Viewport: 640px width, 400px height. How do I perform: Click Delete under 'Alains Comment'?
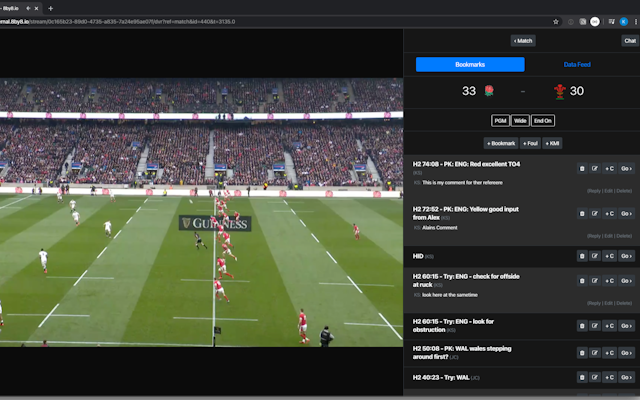pos(624,236)
